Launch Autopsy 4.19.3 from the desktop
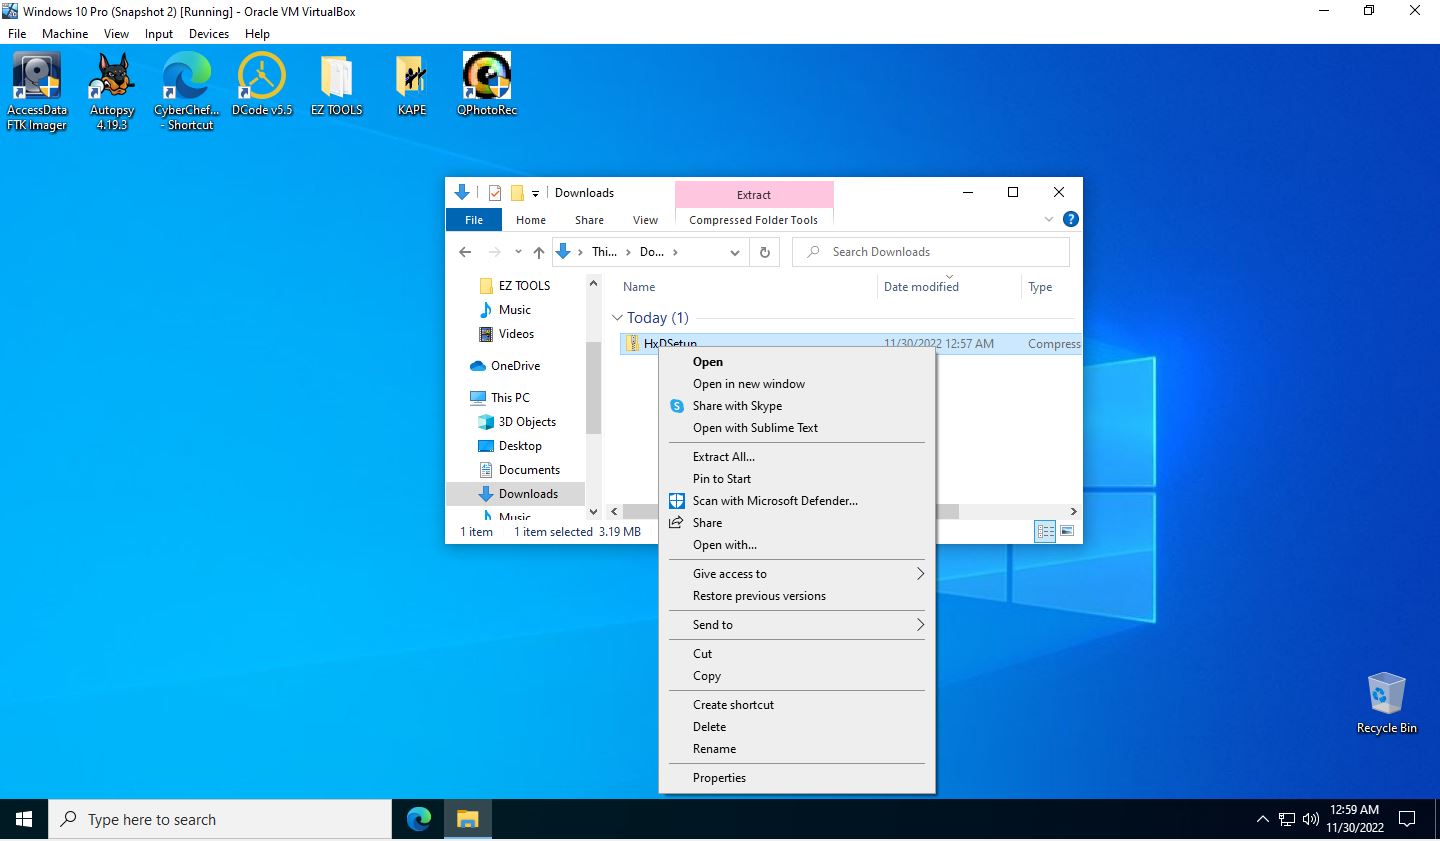Image resolution: width=1440 pixels, height=841 pixels. coord(112,91)
